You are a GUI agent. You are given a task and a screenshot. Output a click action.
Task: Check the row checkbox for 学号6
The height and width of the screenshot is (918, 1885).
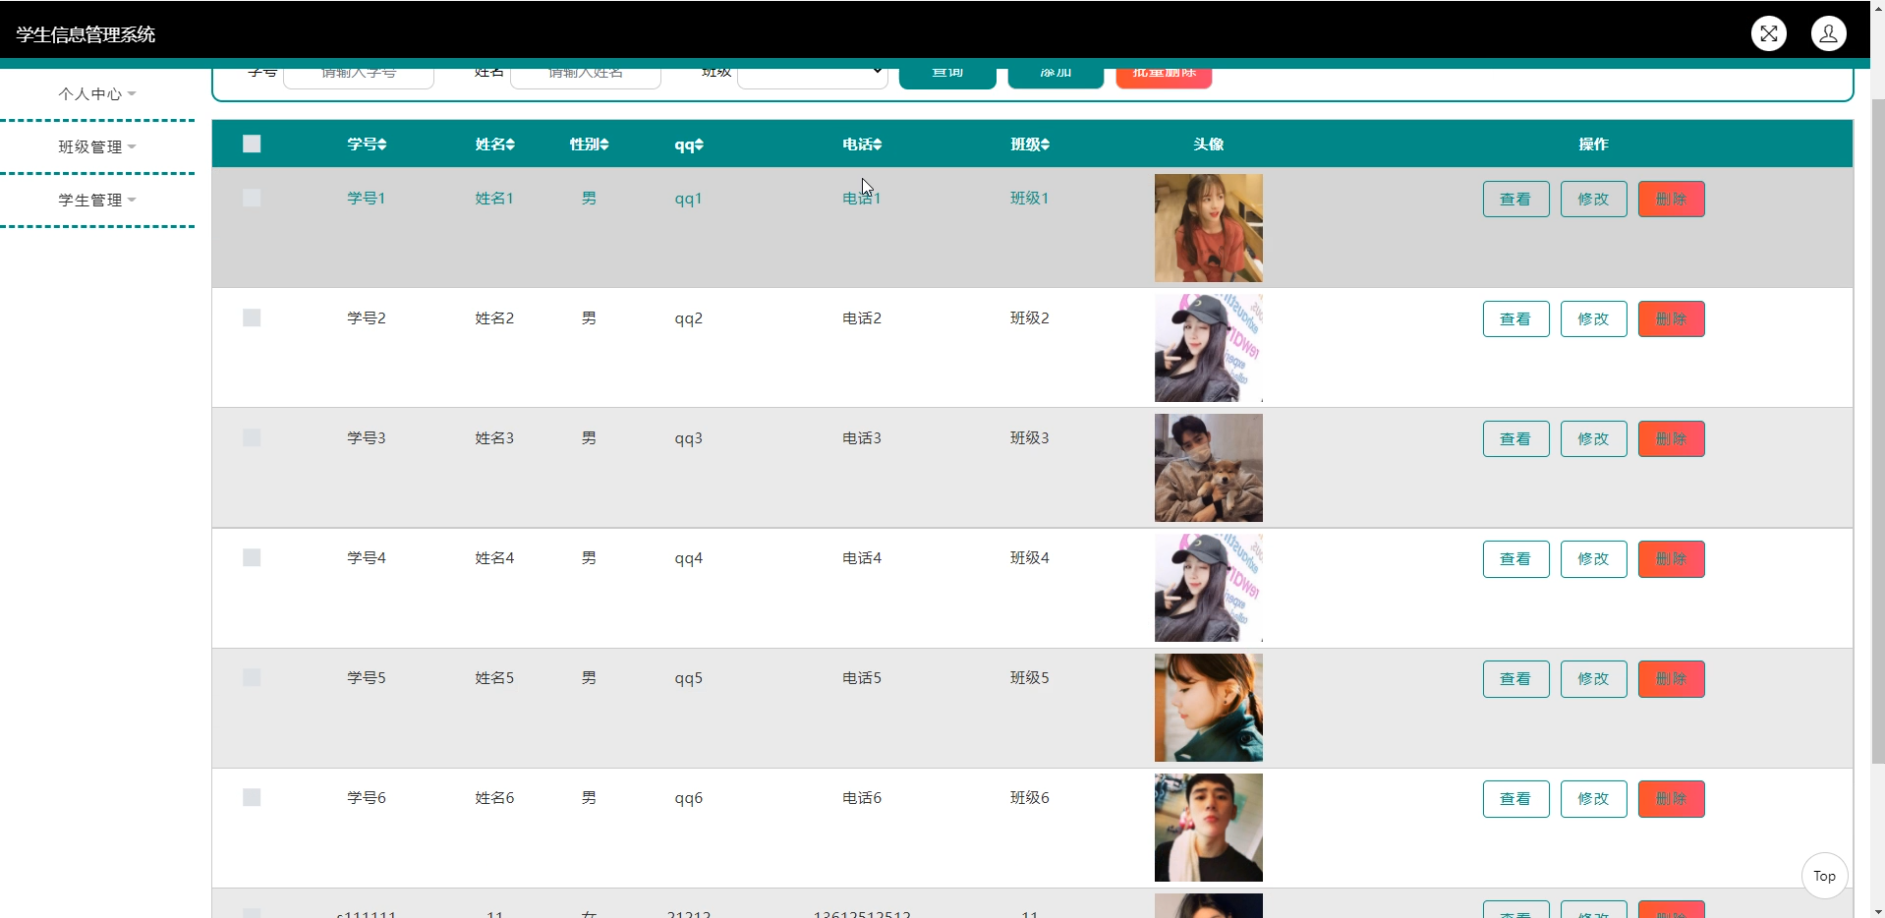pos(252,798)
